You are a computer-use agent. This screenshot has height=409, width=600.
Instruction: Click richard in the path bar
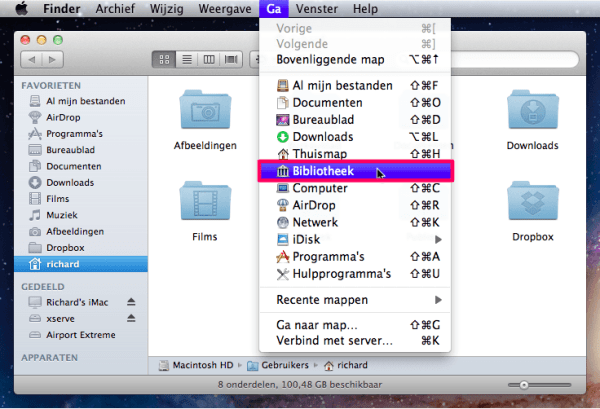[346, 365]
